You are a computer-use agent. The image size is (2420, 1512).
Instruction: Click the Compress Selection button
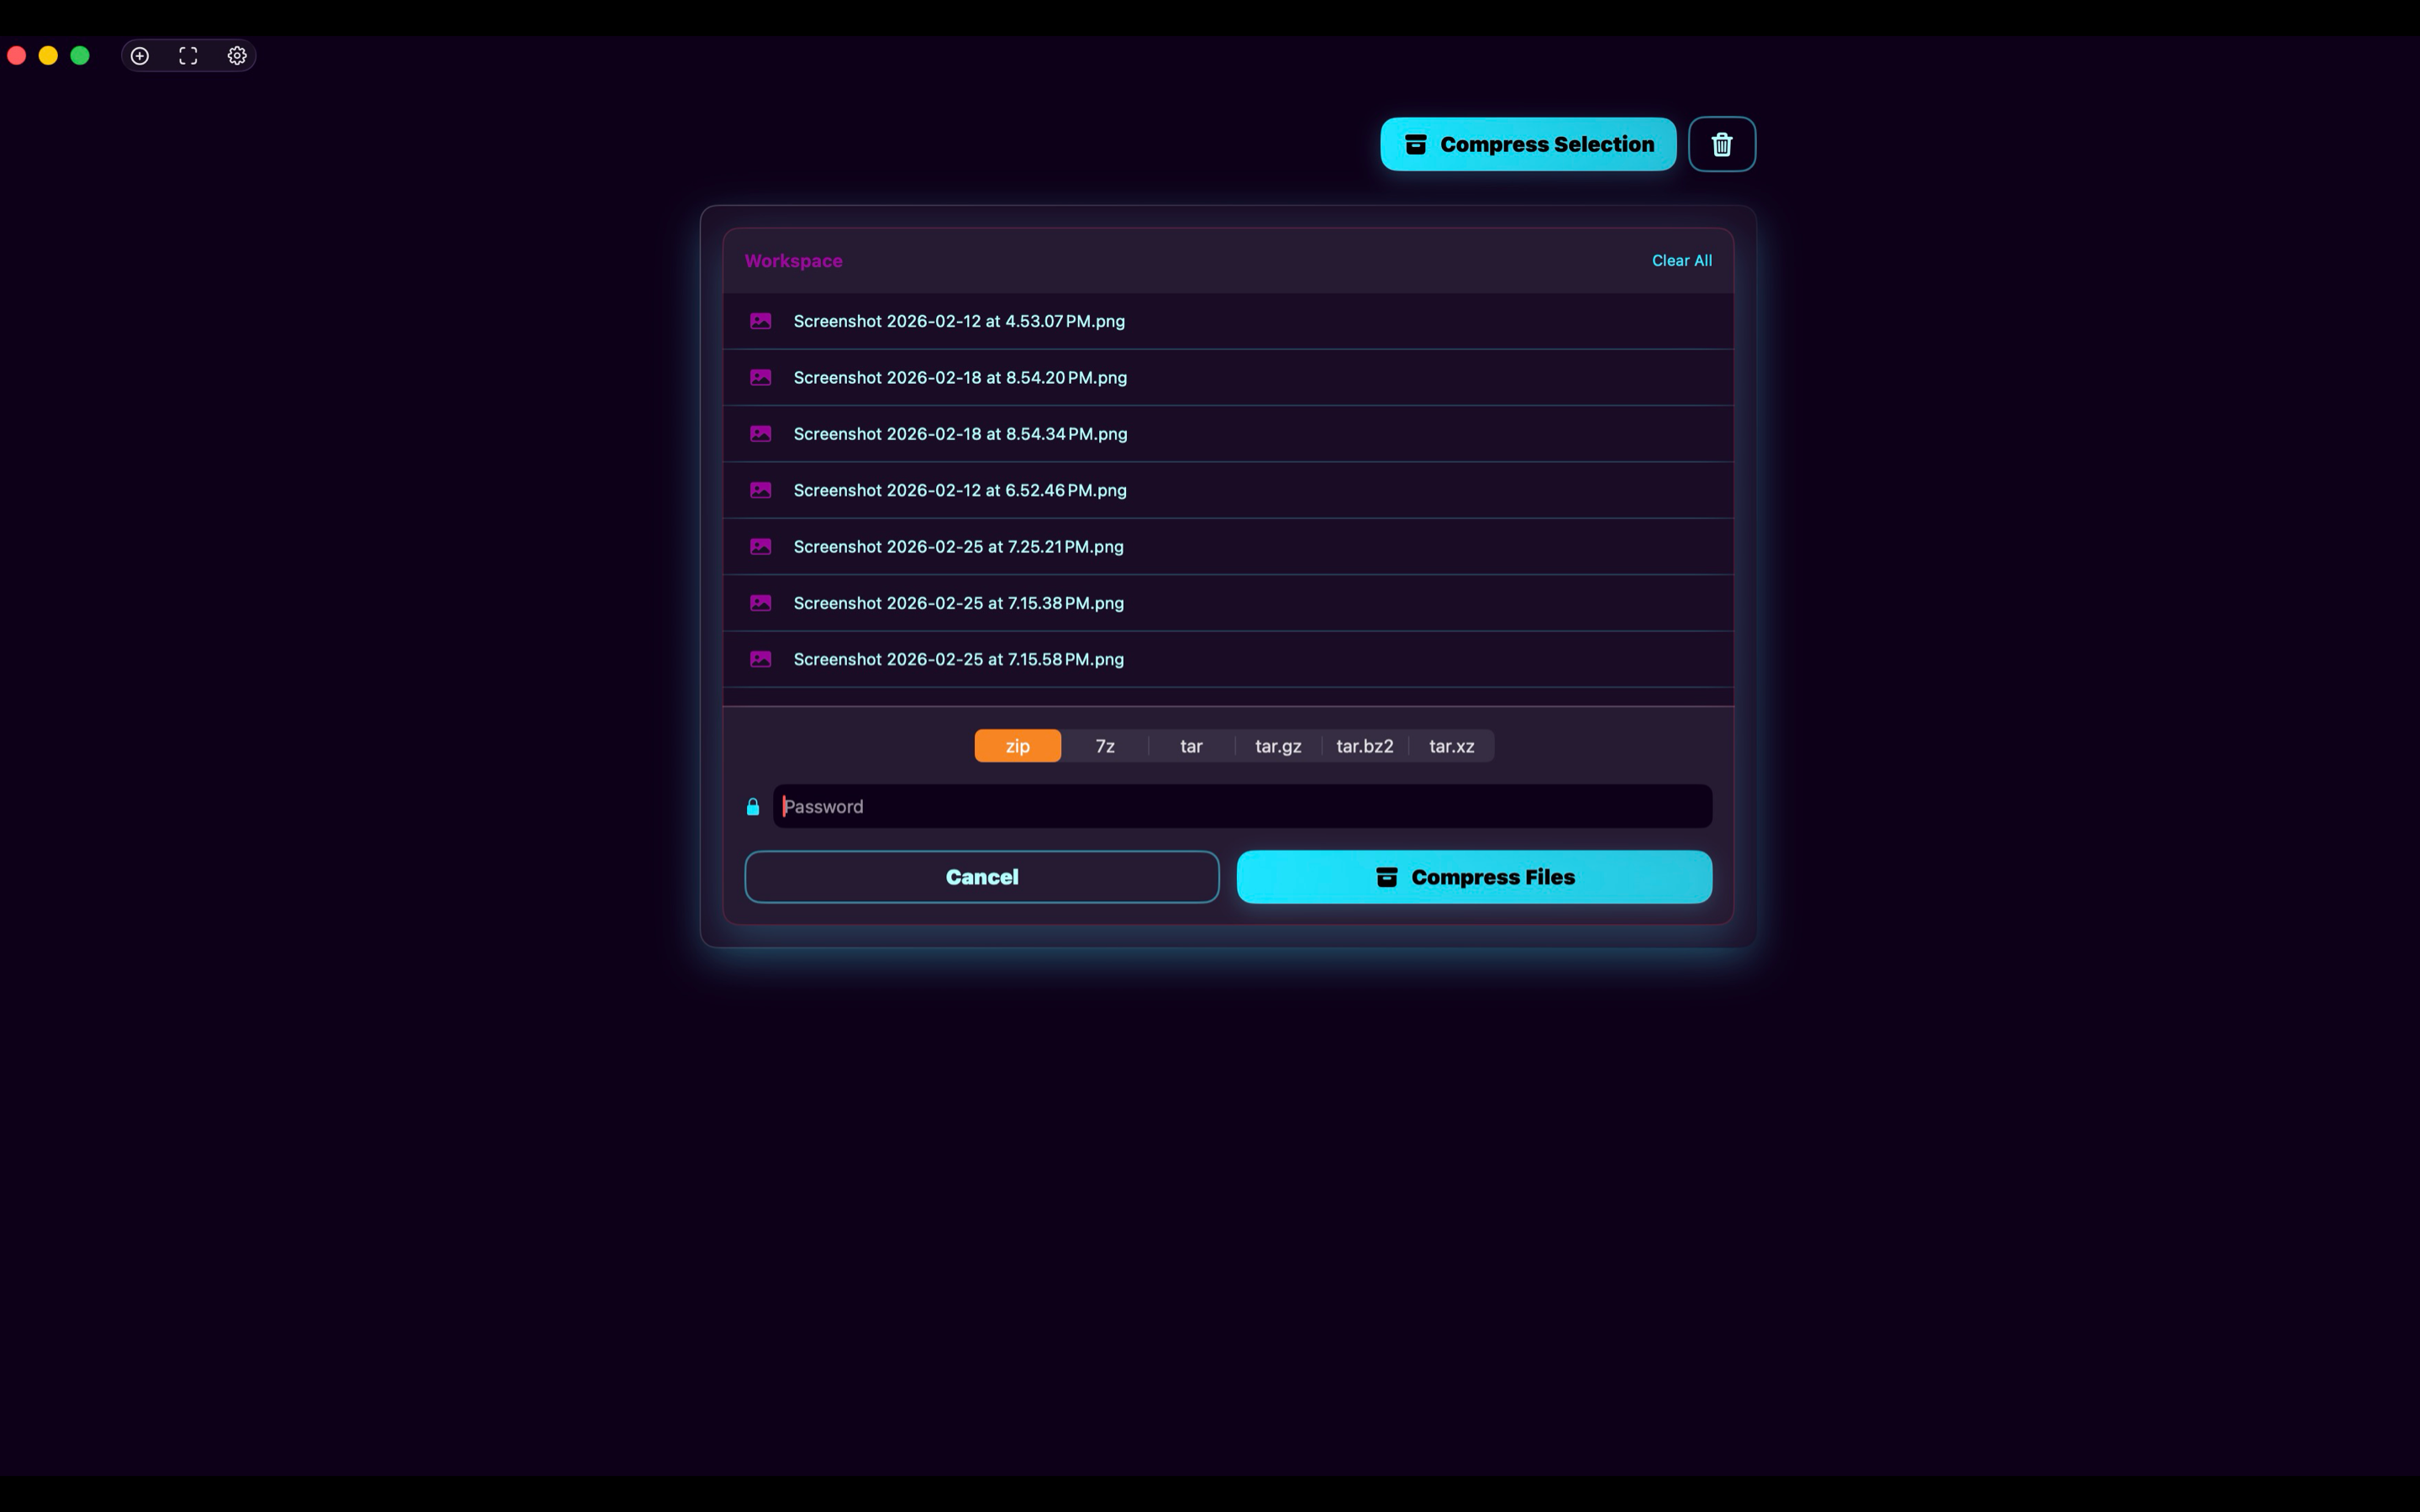pyautogui.click(x=1528, y=144)
